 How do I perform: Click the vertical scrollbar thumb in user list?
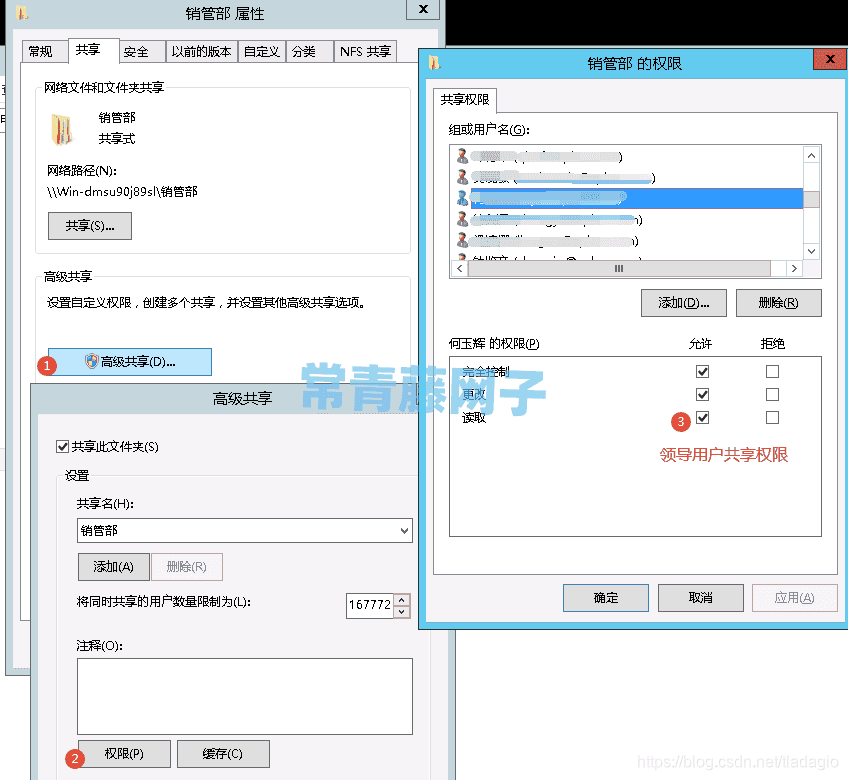tap(811, 200)
